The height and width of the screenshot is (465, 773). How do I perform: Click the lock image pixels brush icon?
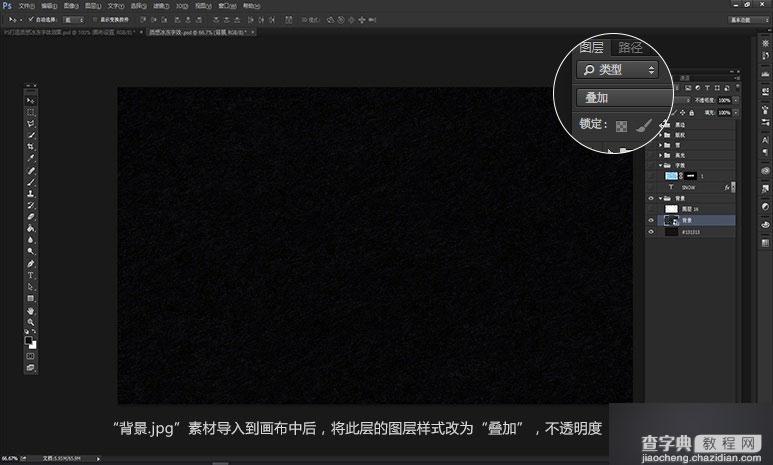tap(645, 126)
